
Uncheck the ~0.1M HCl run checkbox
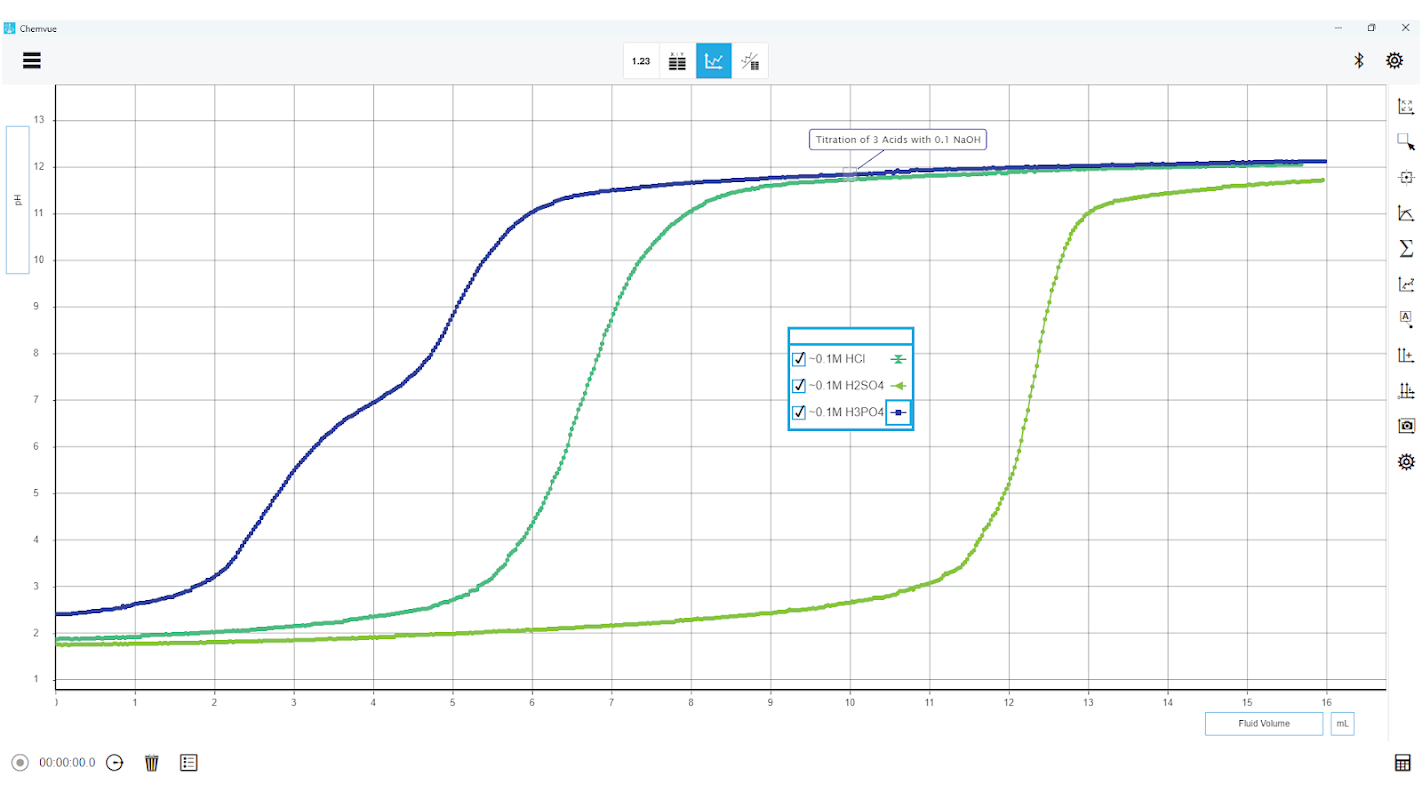799,359
